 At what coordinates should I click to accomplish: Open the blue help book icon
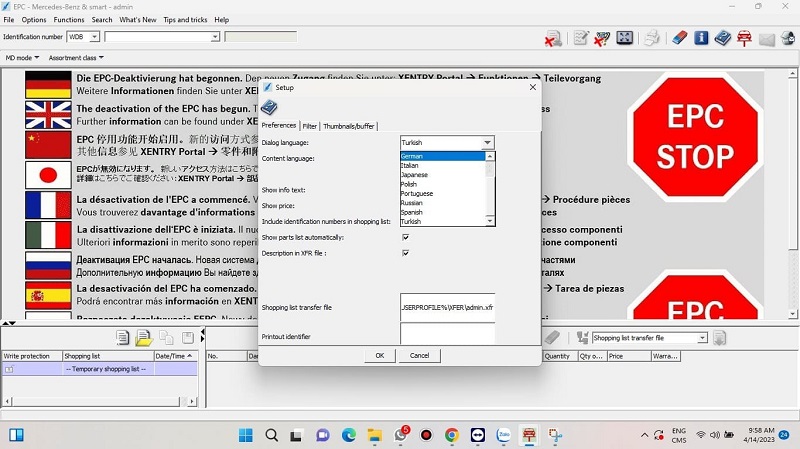[x=722, y=38]
